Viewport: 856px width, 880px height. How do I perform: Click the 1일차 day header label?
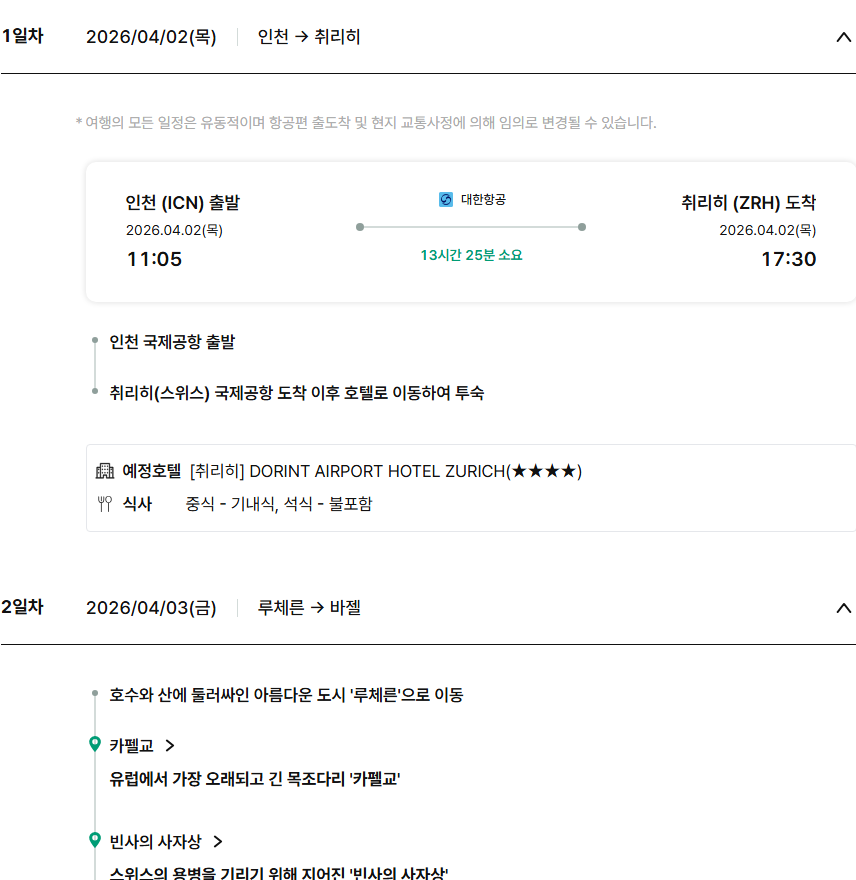click(22, 37)
